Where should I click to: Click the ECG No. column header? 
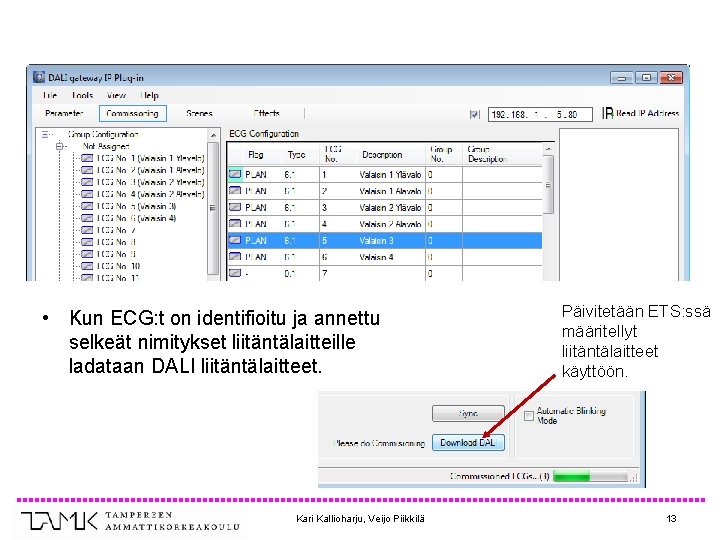pos(333,154)
